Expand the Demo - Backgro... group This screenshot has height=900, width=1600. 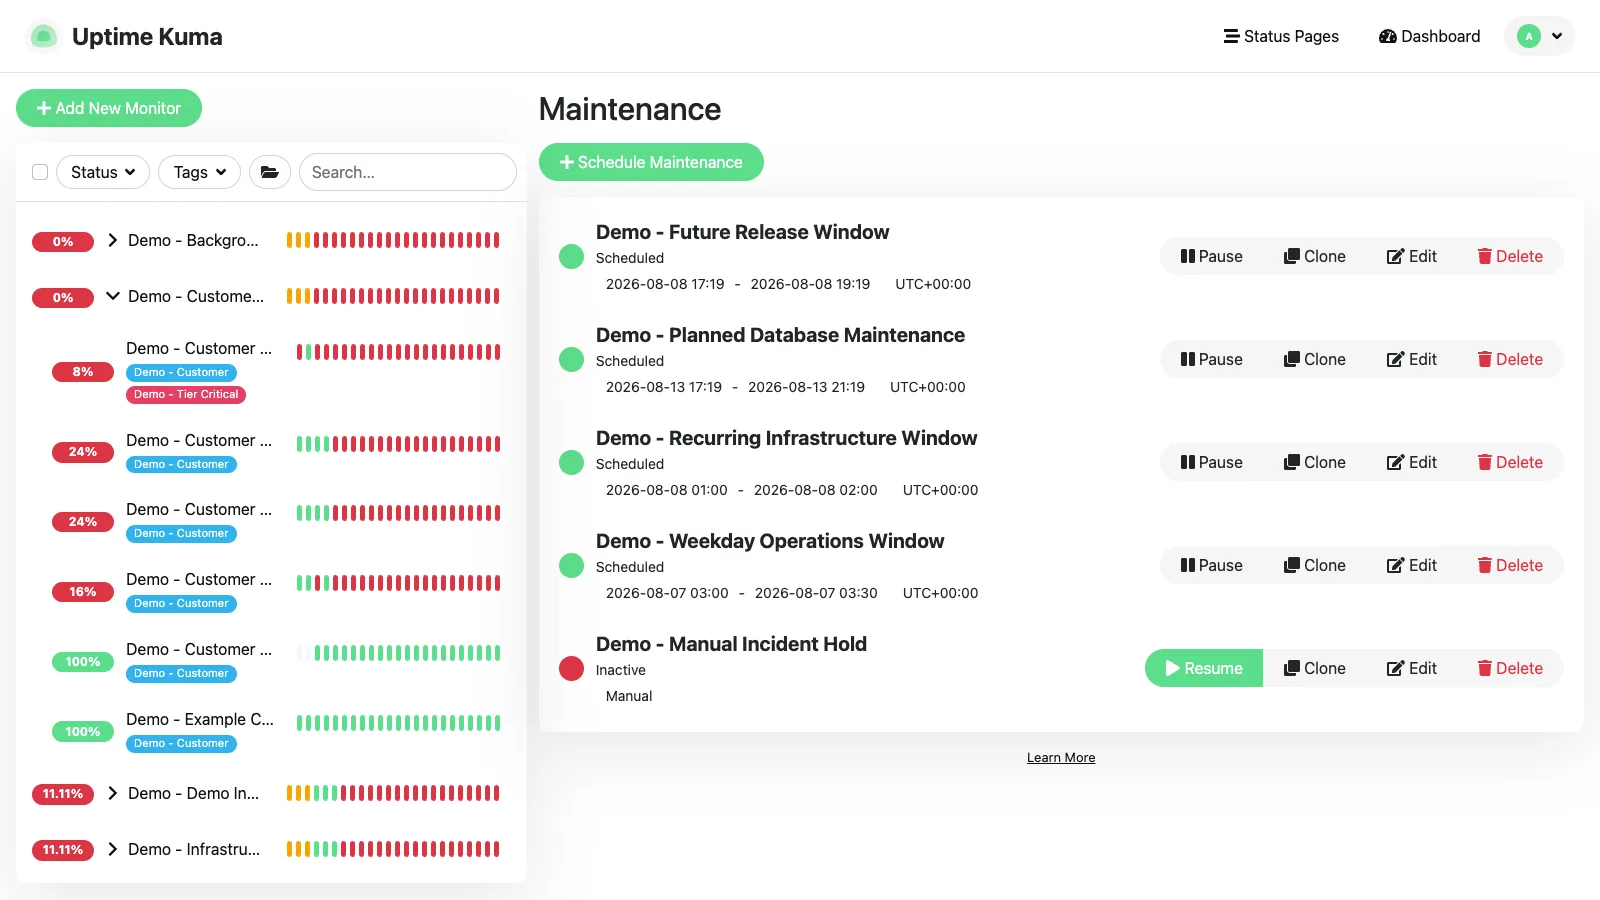click(113, 240)
